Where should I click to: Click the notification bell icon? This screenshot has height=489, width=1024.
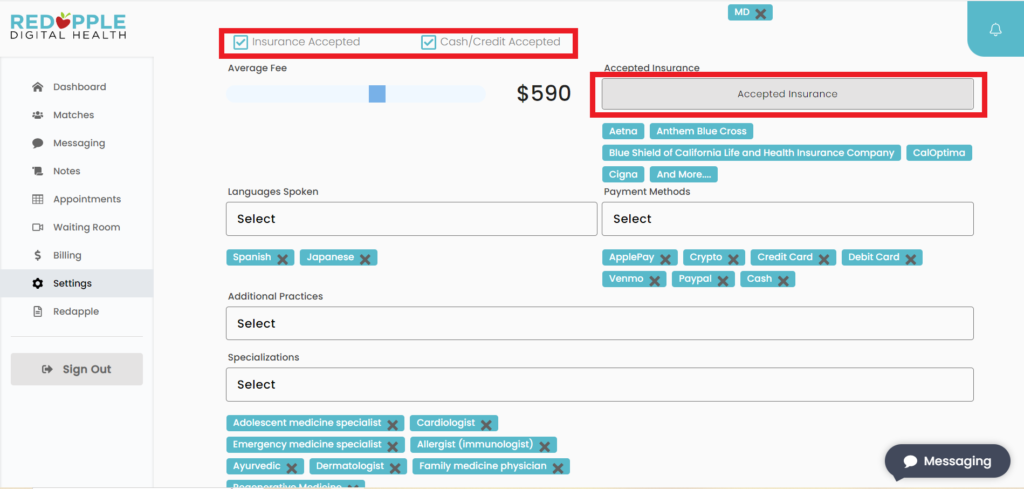(995, 29)
